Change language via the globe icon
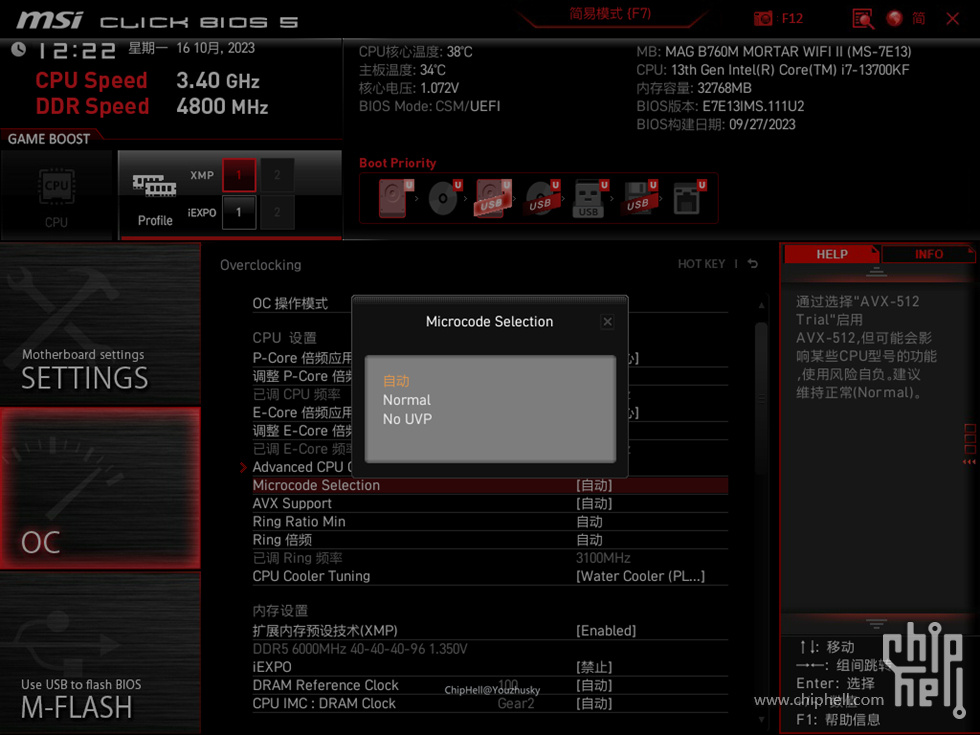 click(895, 18)
